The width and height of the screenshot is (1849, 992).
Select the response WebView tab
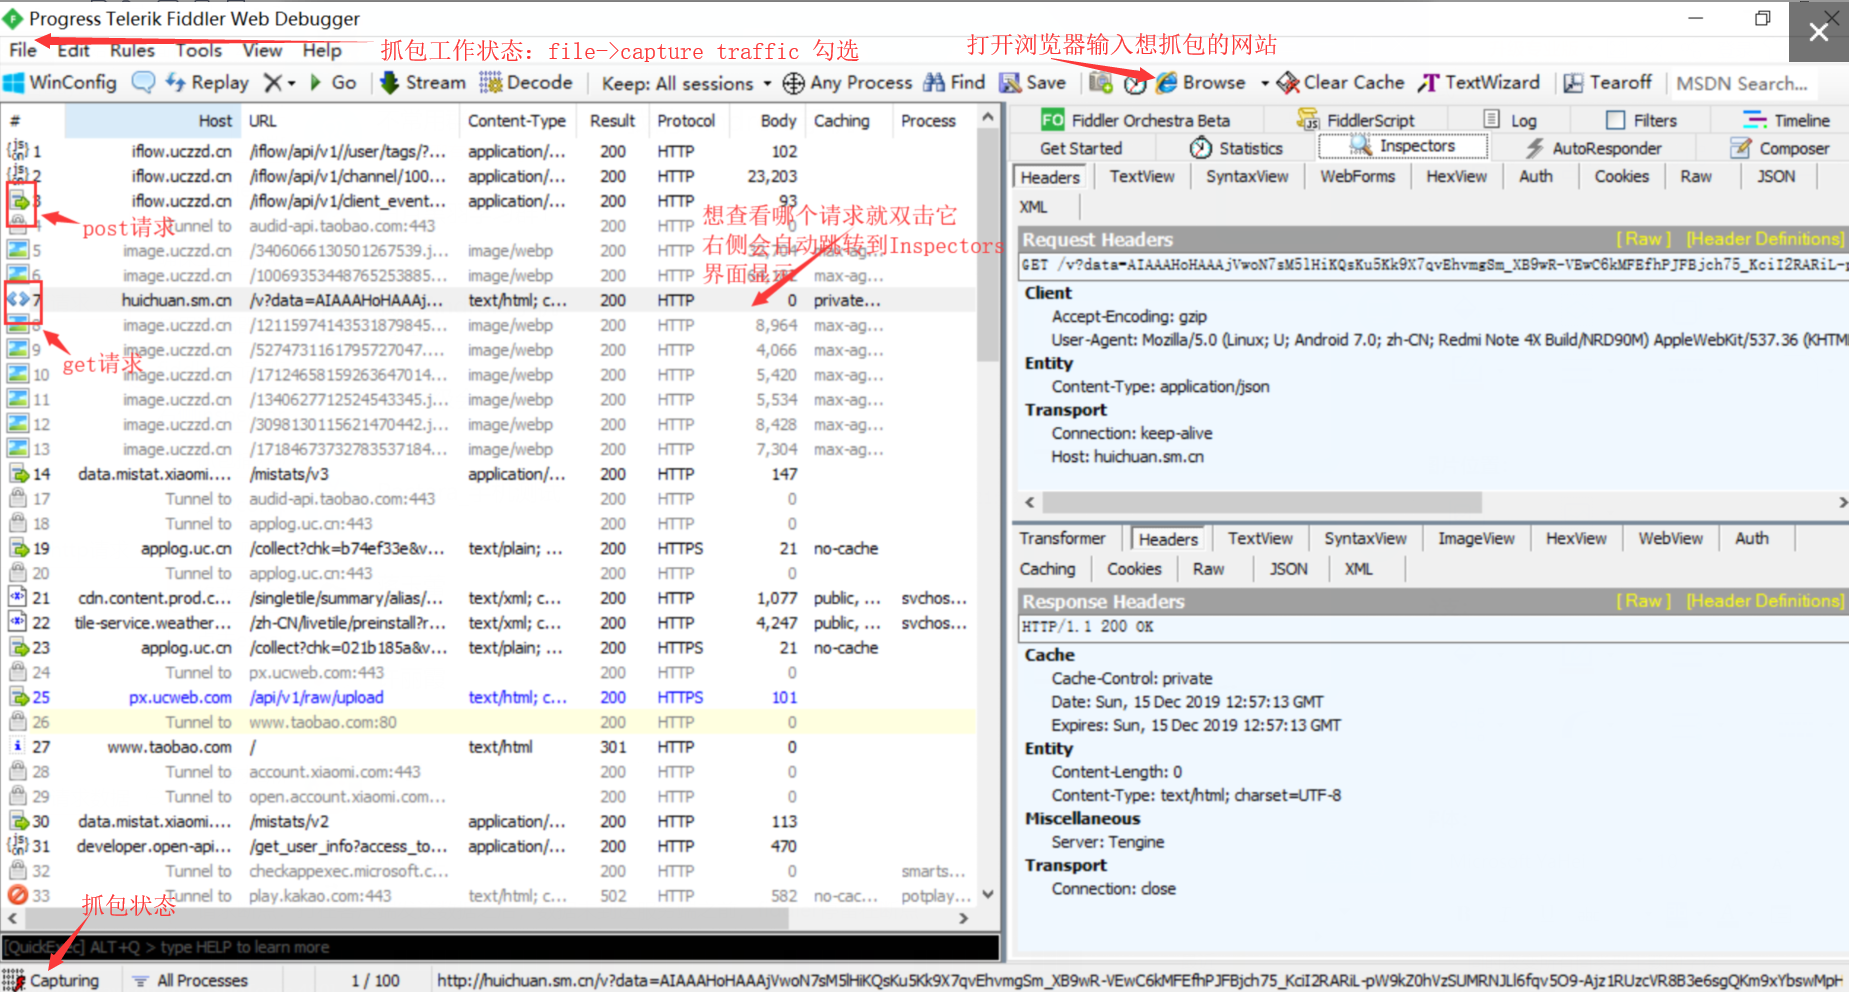pyautogui.click(x=1670, y=538)
